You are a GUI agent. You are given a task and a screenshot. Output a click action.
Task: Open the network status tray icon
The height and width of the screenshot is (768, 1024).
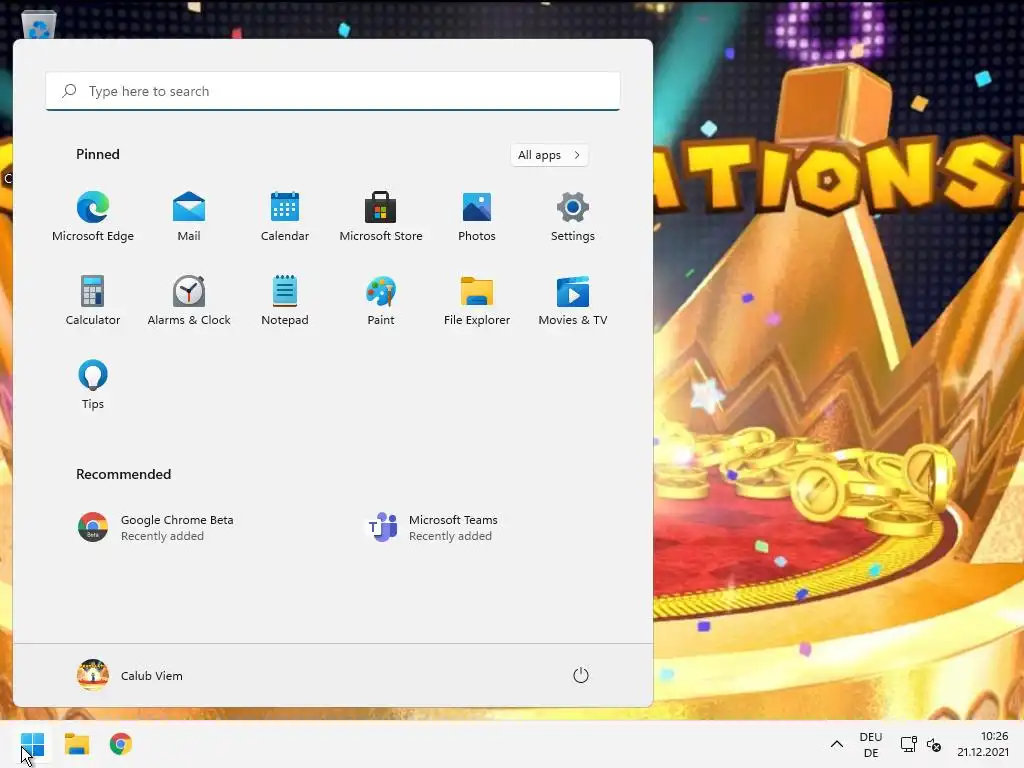coord(908,744)
